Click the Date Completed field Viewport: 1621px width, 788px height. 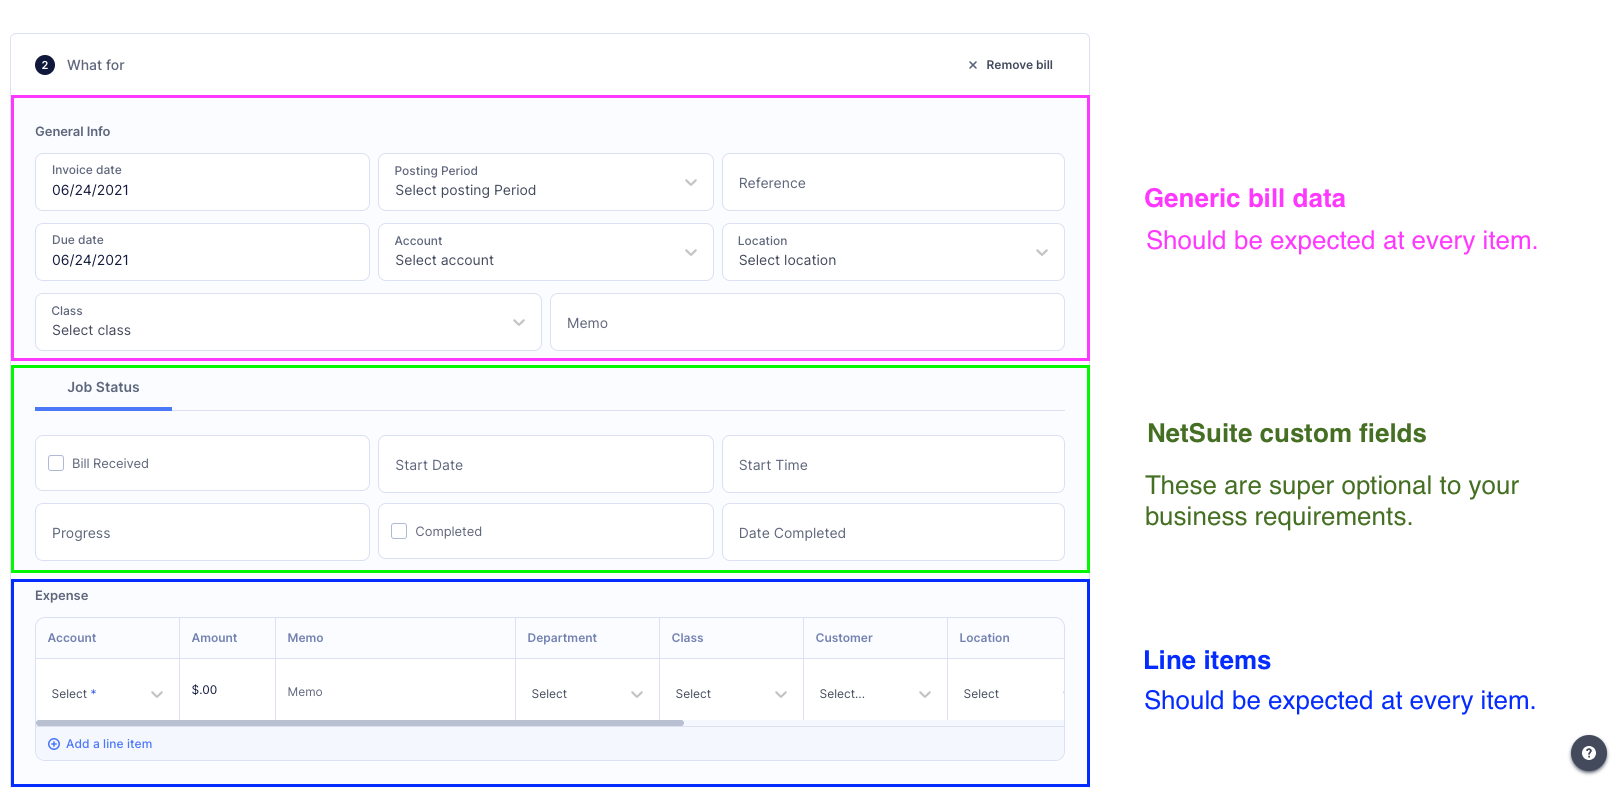click(893, 532)
